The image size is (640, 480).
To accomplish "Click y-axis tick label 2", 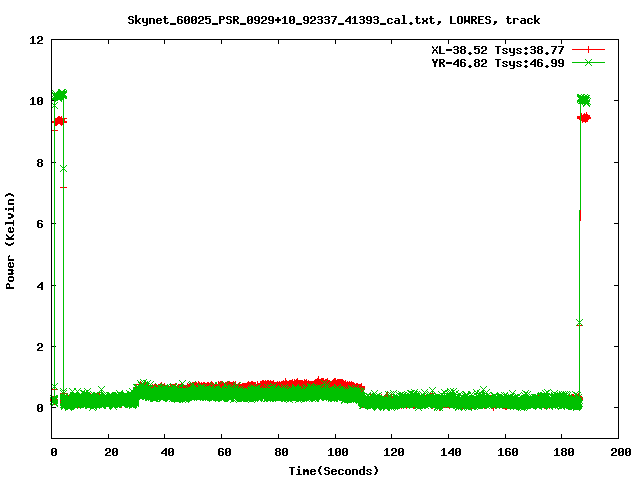I will pyautogui.click(x=40, y=347).
